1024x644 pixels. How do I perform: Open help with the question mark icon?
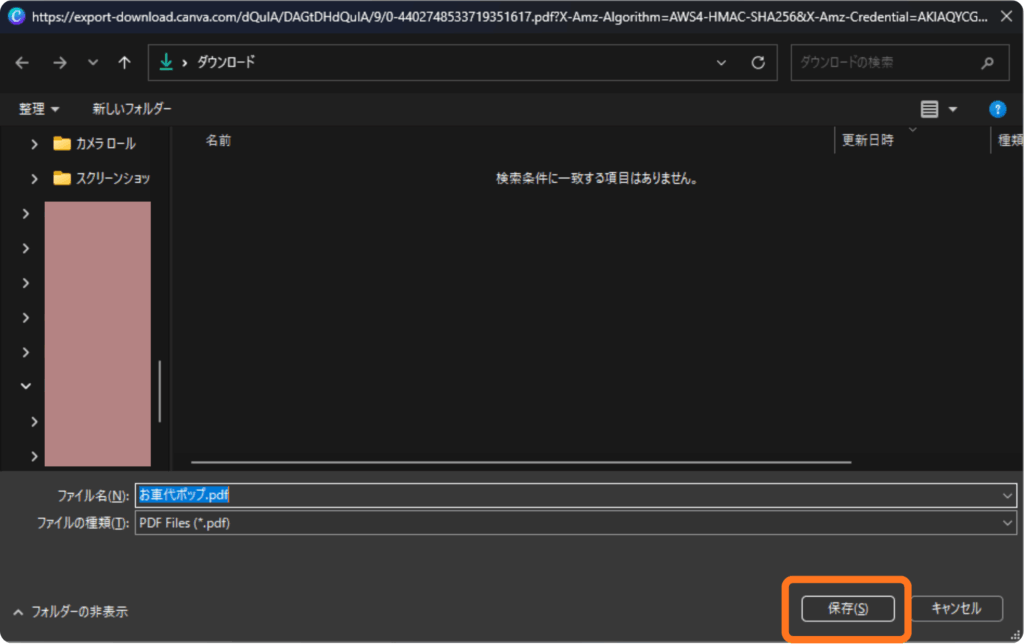(x=996, y=109)
